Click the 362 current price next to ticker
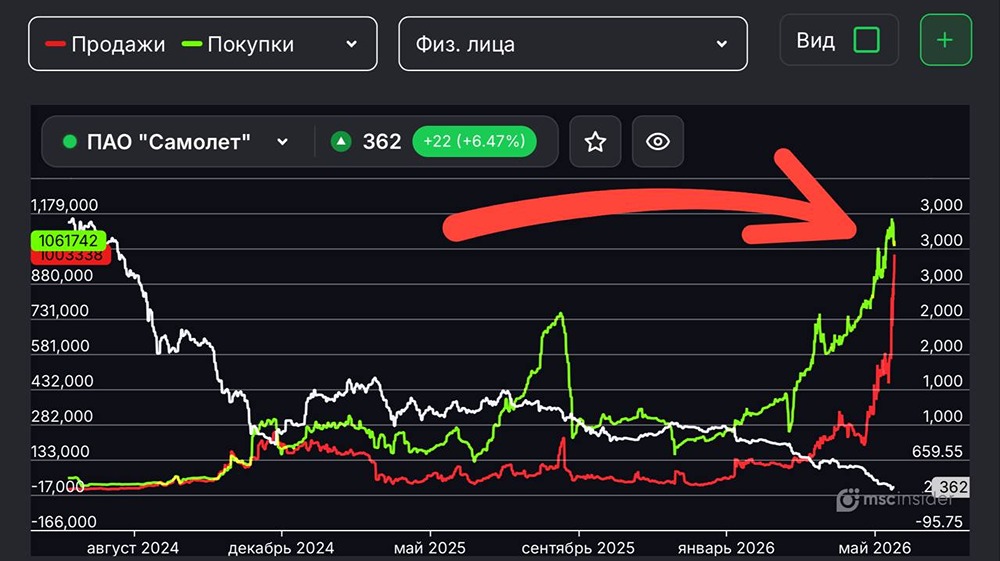Image resolution: width=1000 pixels, height=561 pixels. coord(382,141)
